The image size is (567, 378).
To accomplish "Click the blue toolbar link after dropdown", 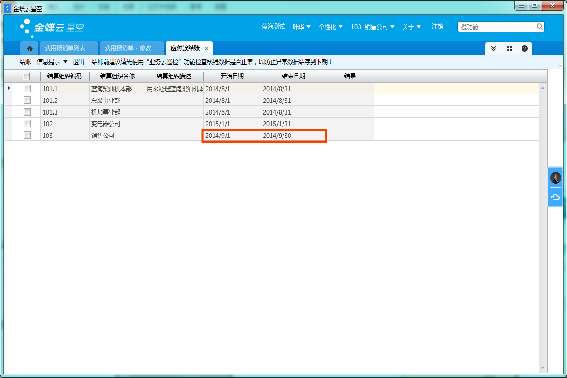I will [x=78, y=62].
